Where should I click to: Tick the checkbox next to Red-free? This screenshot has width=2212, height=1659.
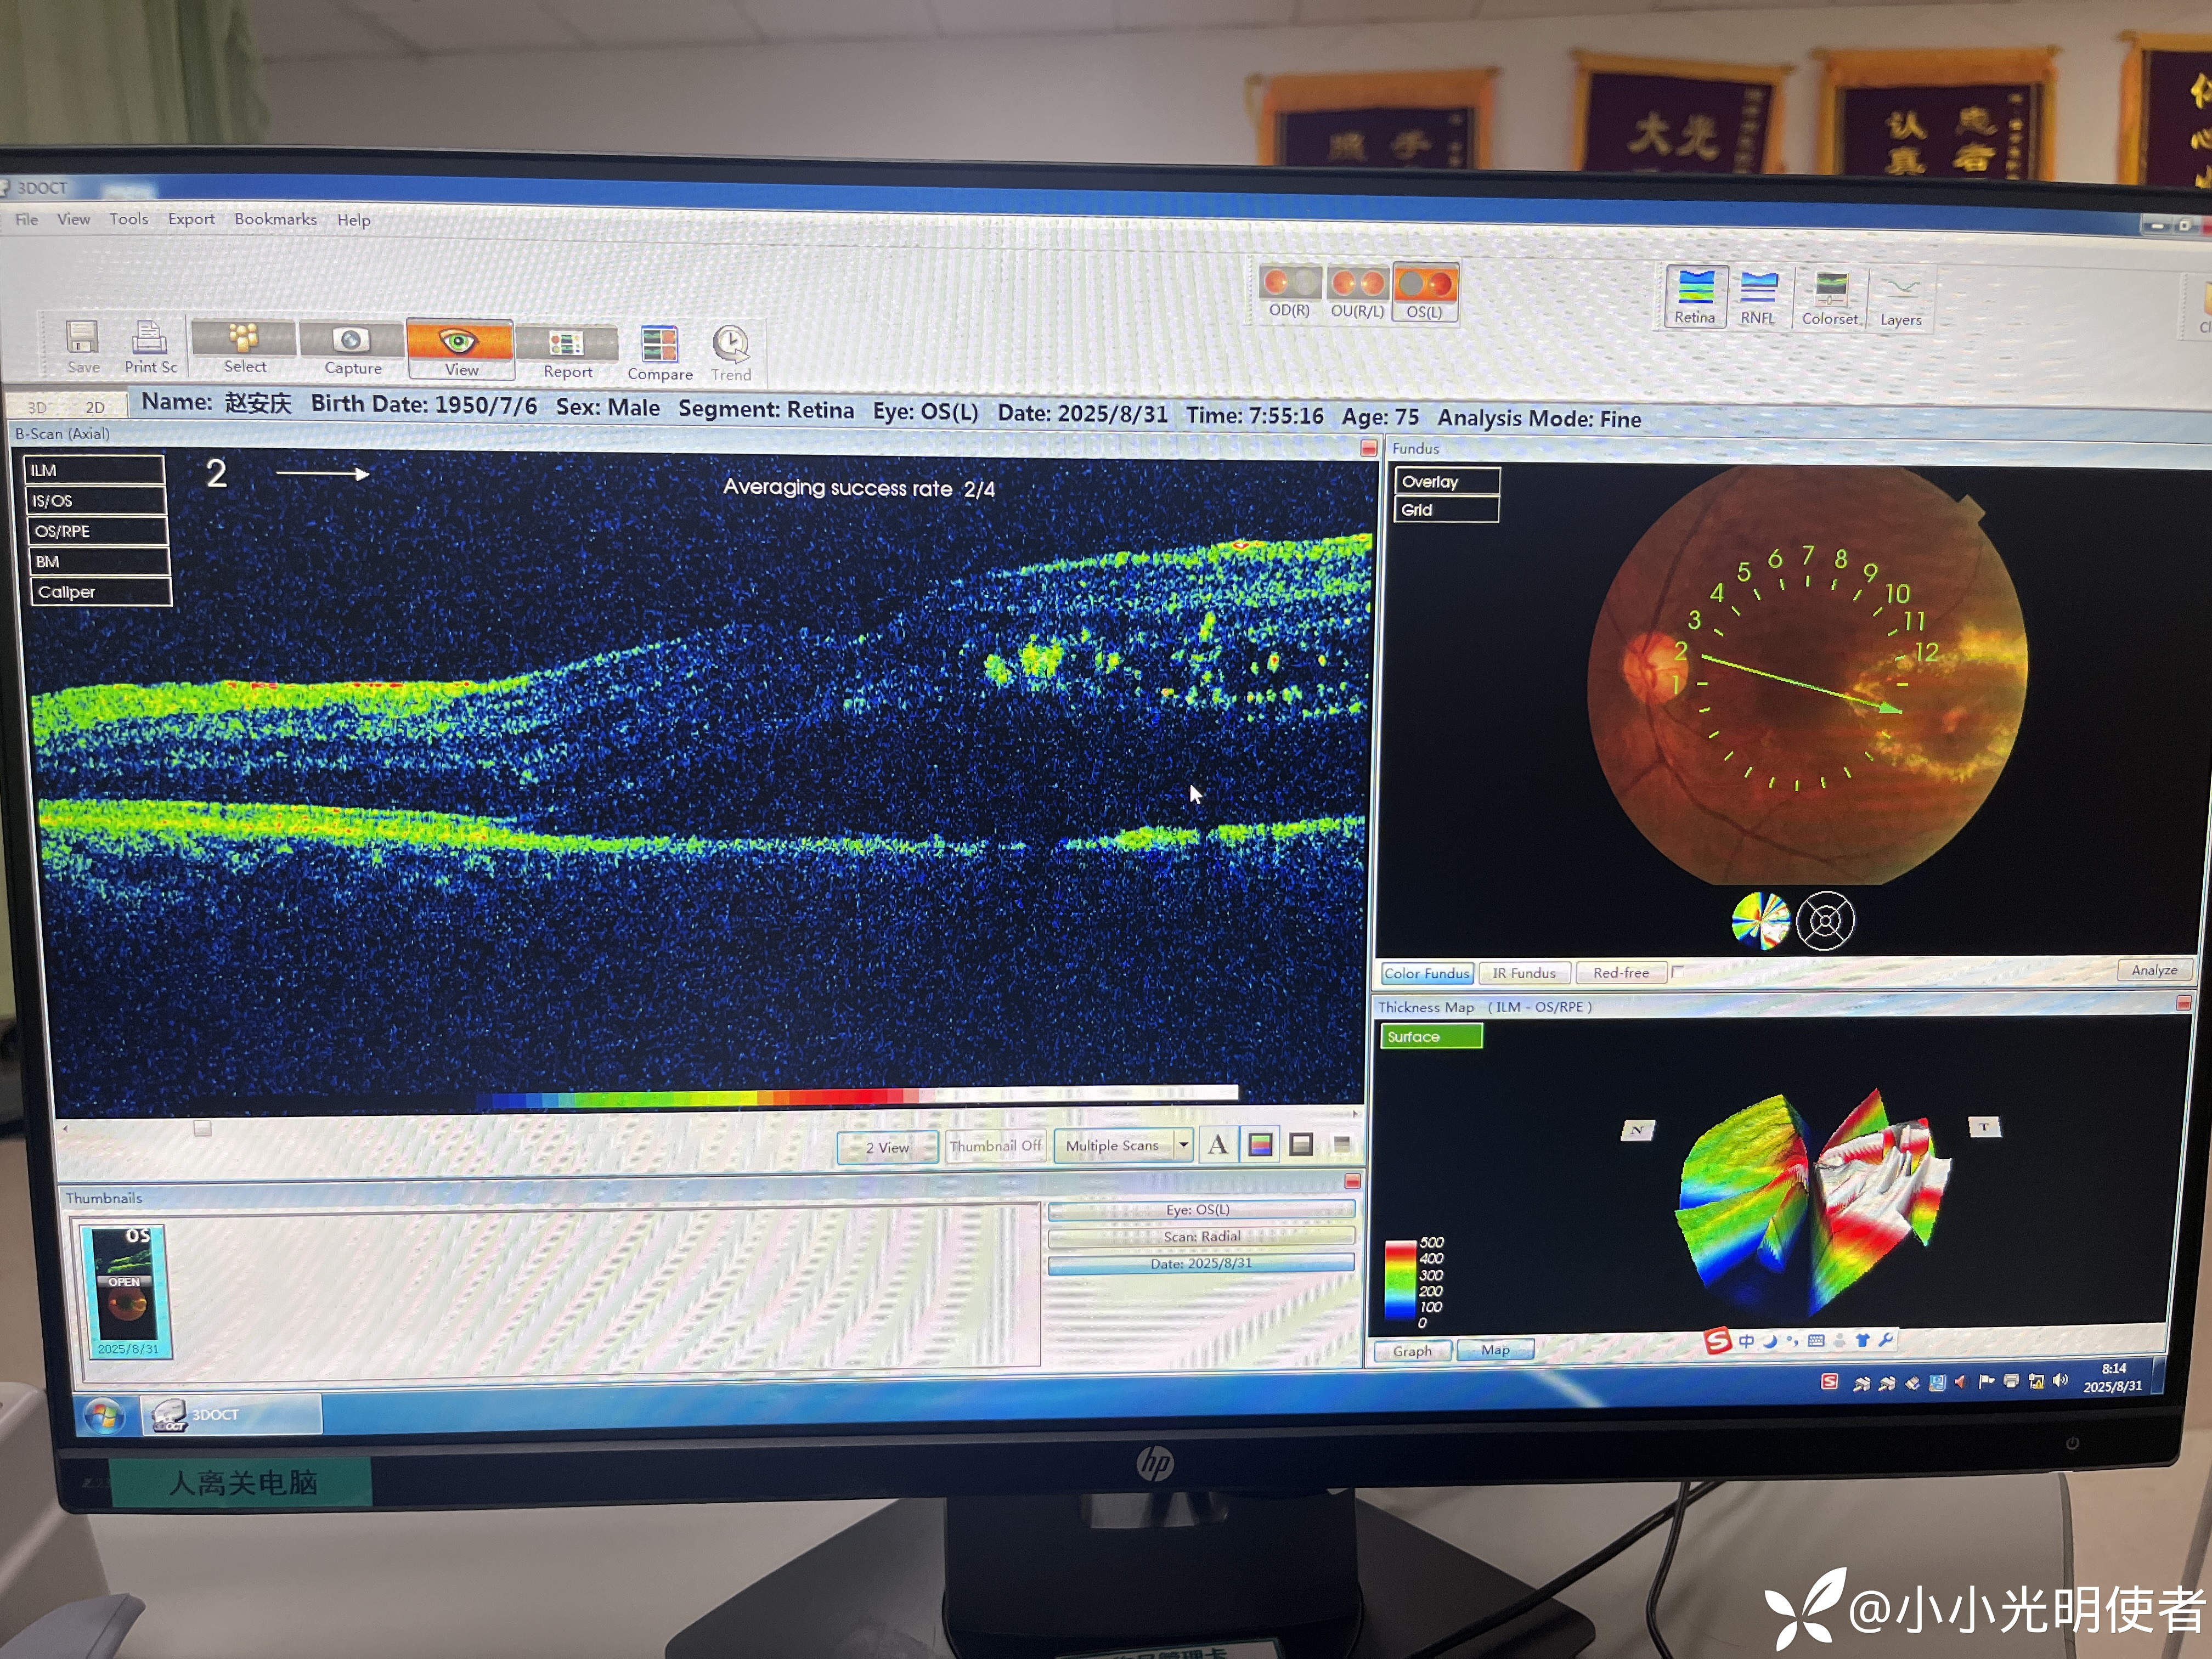[1677, 971]
